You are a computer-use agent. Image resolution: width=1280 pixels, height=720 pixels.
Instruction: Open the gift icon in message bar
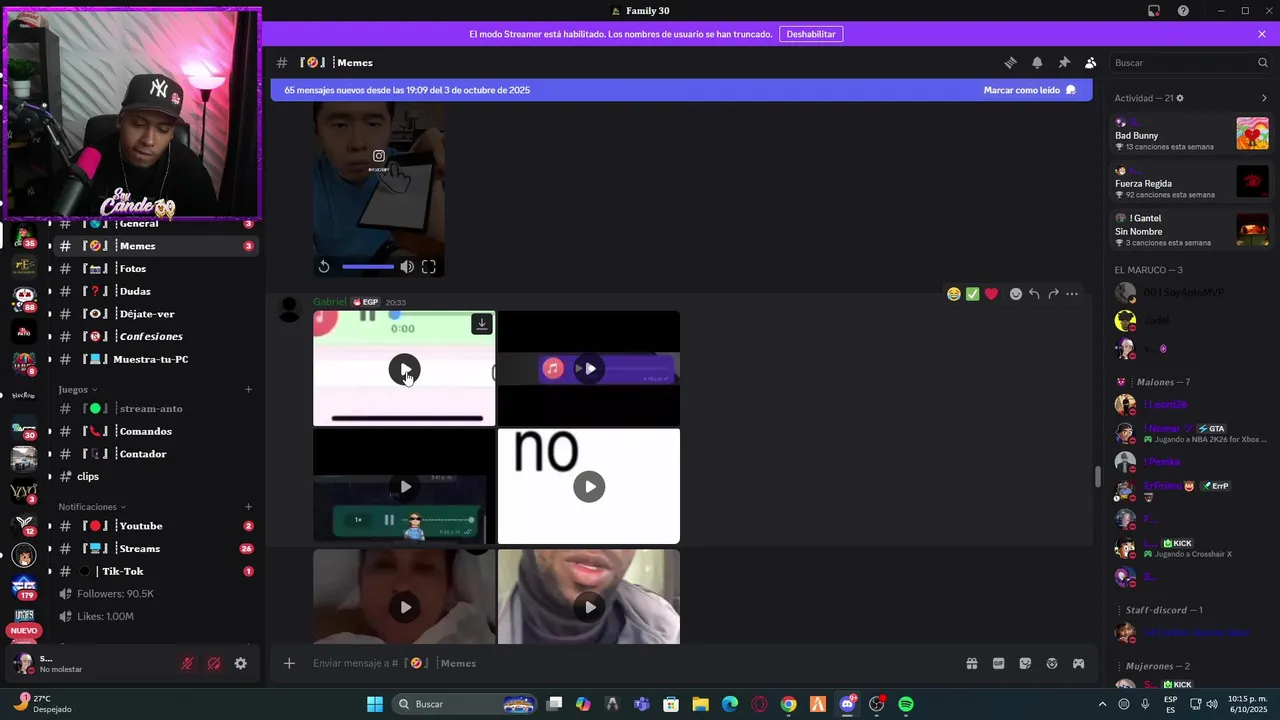click(971, 663)
